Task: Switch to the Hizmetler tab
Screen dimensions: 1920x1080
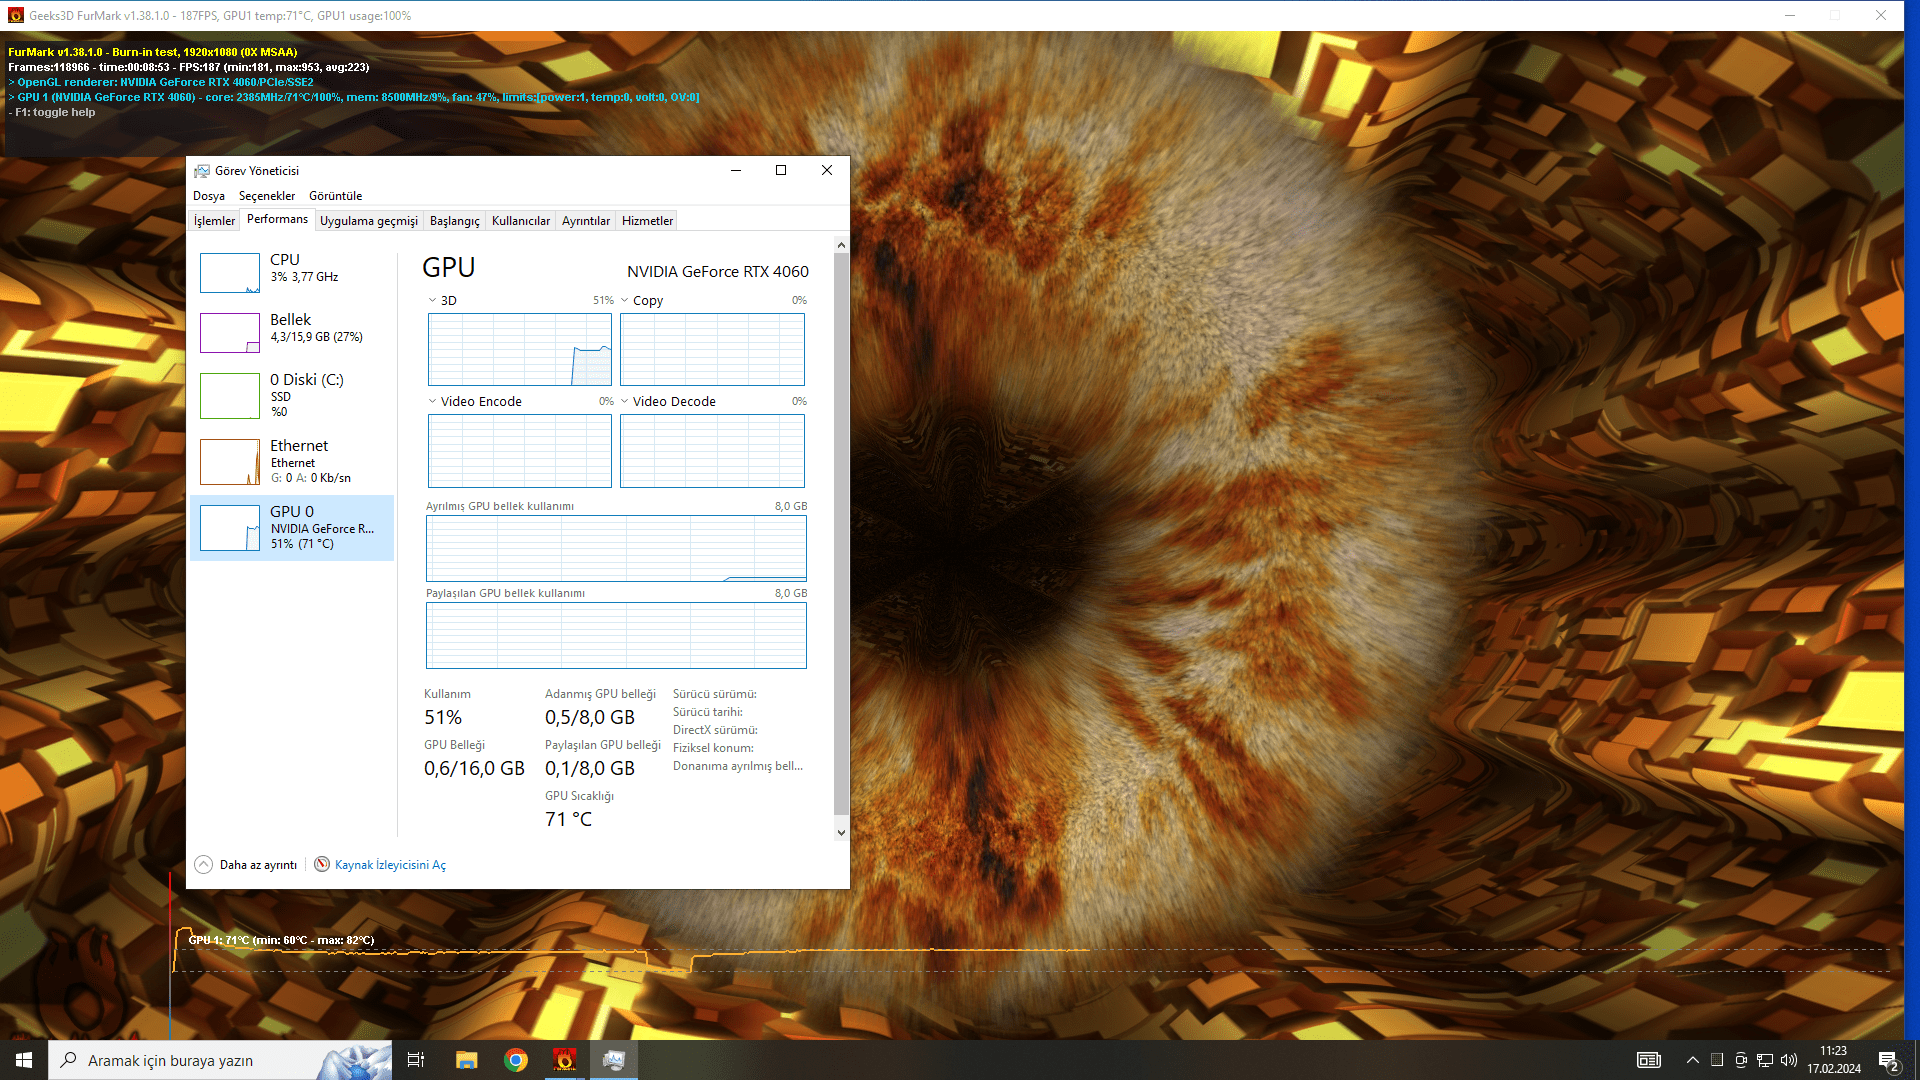Action: coord(647,221)
